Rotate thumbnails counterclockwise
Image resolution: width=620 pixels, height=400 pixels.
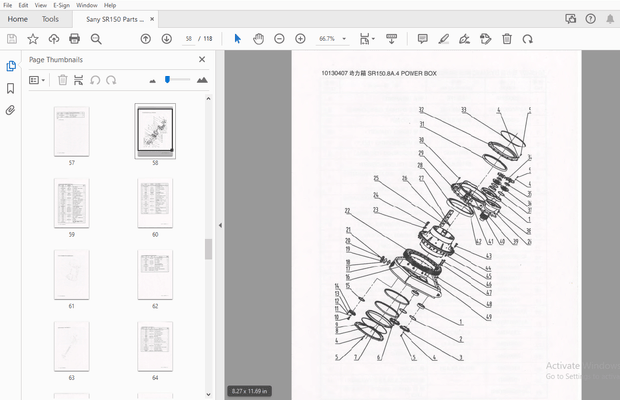click(x=95, y=80)
